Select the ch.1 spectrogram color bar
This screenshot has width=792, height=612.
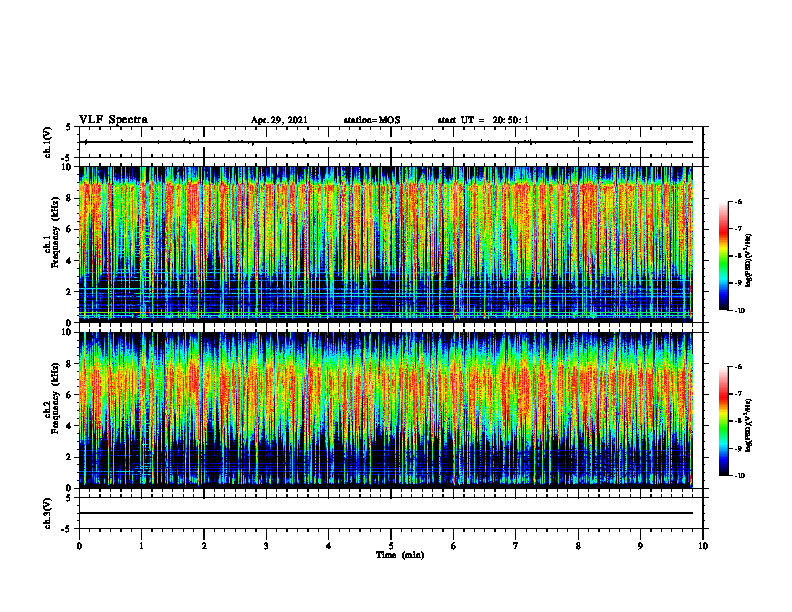click(723, 256)
